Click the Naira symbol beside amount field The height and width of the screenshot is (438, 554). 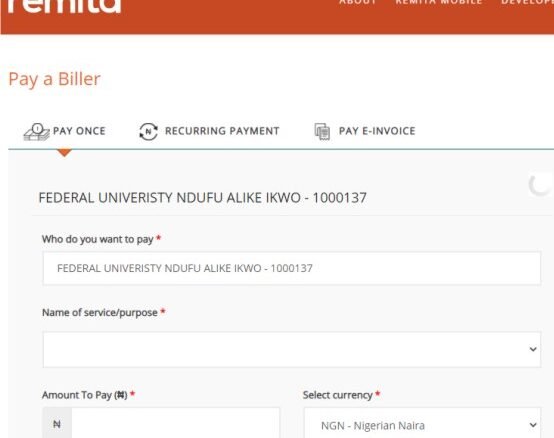click(57, 424)
